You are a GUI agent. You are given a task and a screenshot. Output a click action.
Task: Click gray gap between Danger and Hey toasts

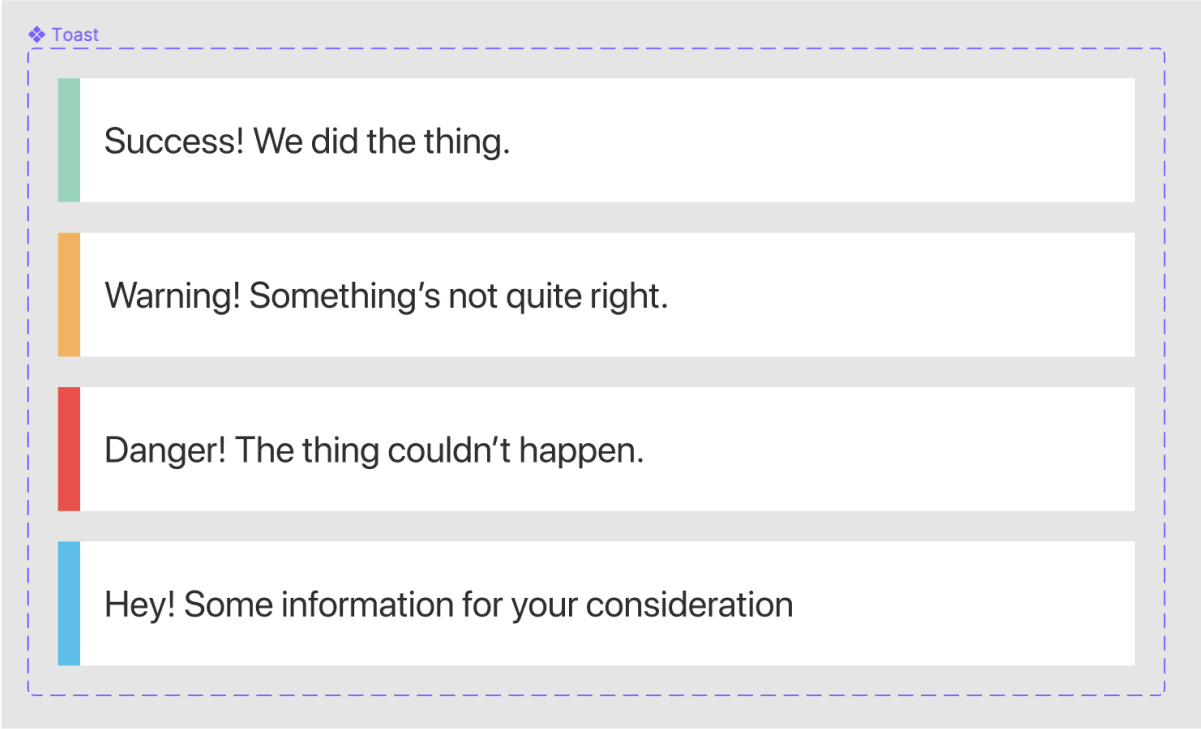(600, 526)
